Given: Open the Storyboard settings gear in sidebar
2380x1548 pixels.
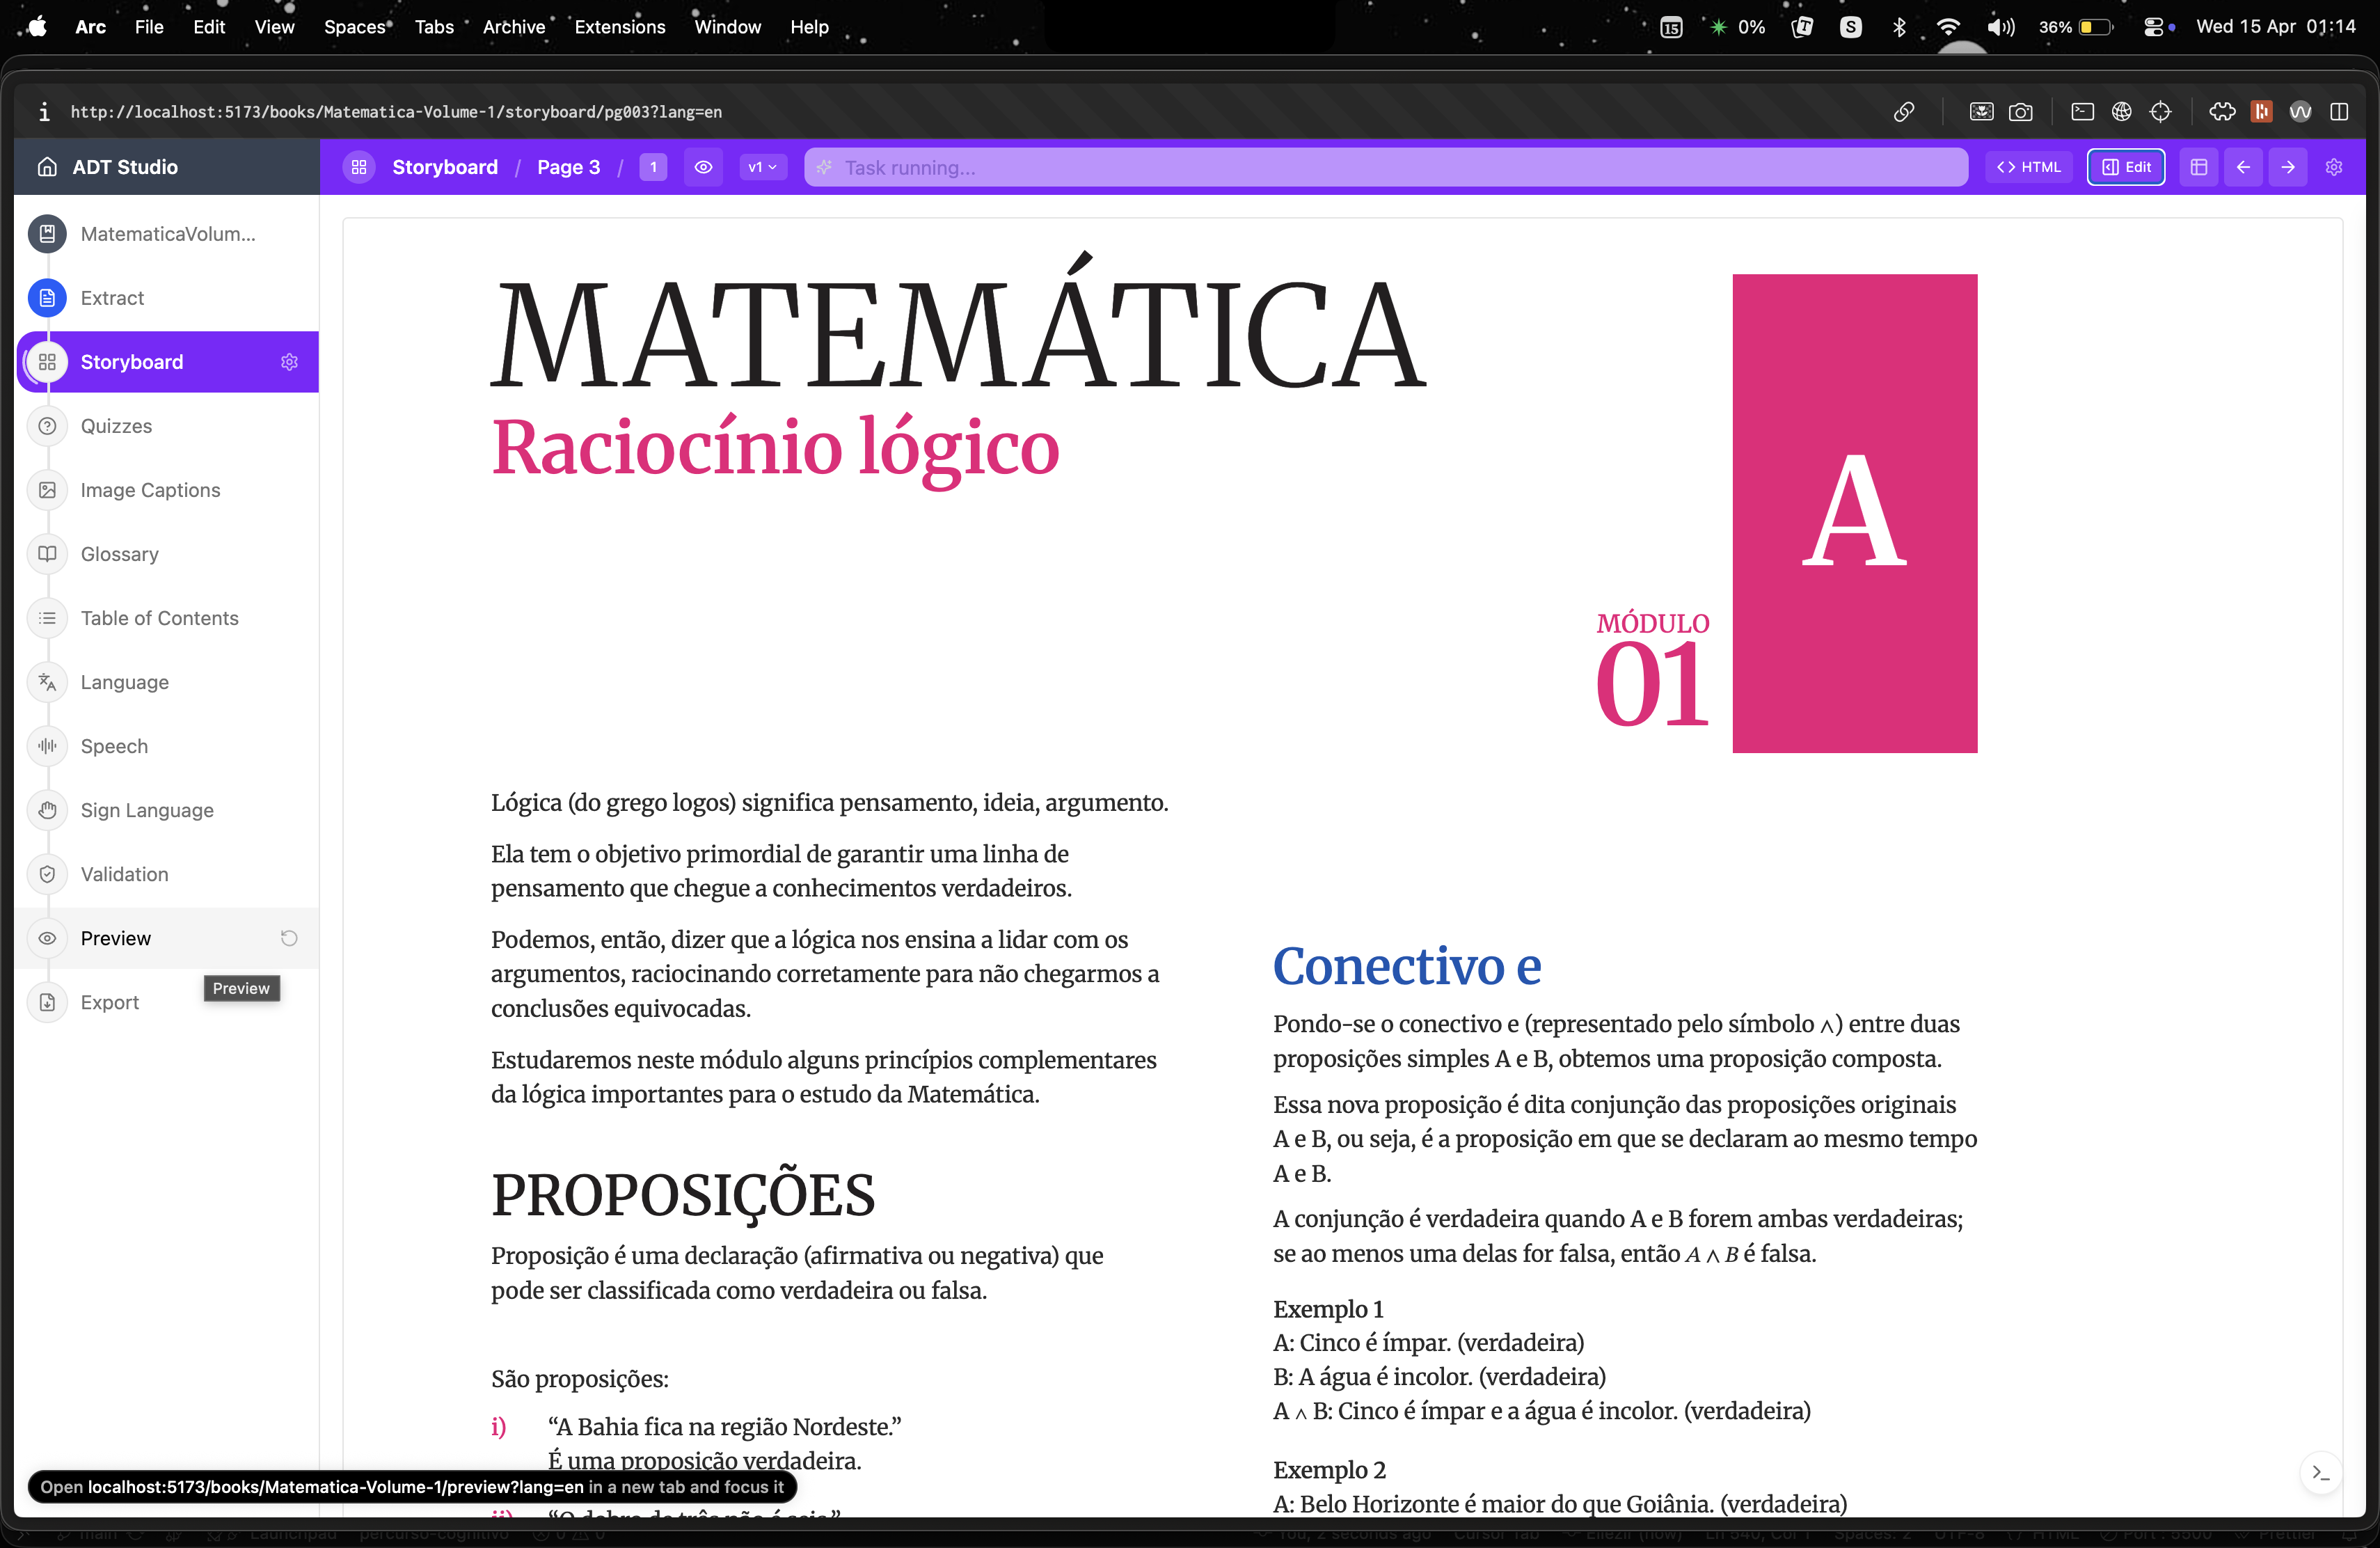Looking at the screenshot, I should tap(289, 362).
